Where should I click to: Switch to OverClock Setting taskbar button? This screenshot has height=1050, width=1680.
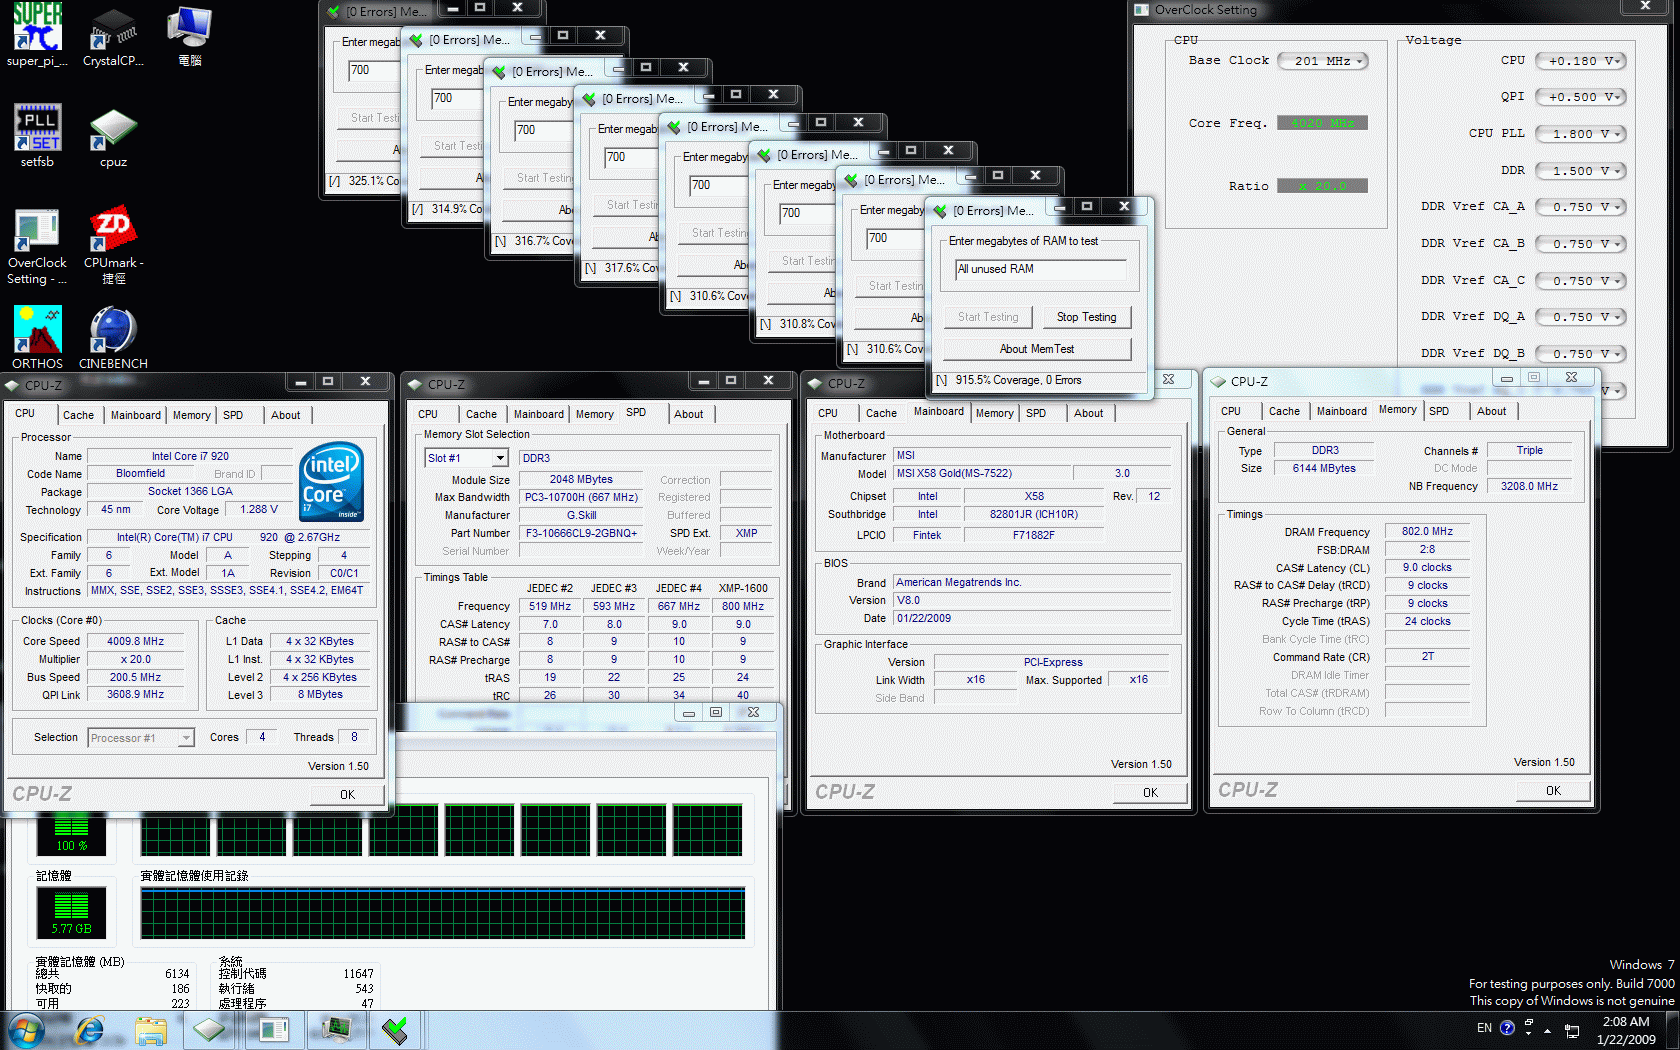(273, 1030)
